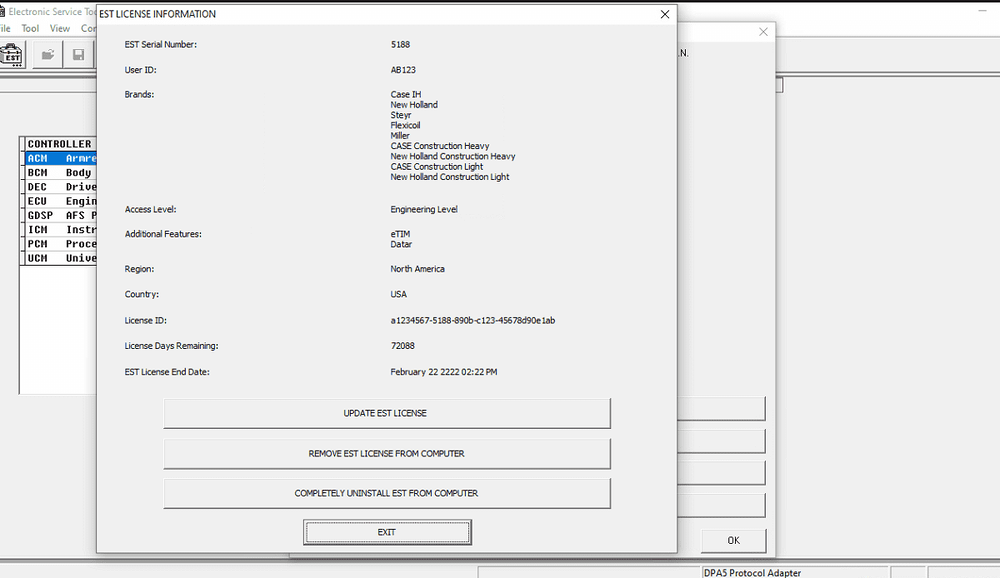
Task: Open the View menu
Action: click(60, 28)
